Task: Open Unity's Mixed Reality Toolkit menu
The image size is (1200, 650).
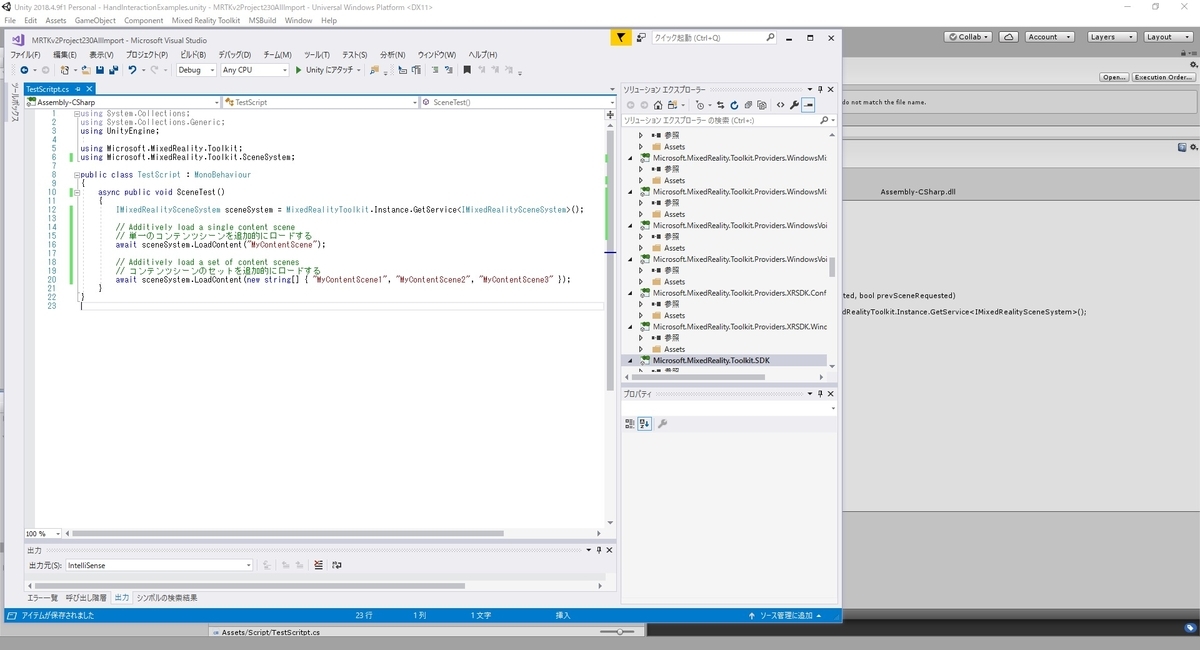Action: tap(205, 20)
